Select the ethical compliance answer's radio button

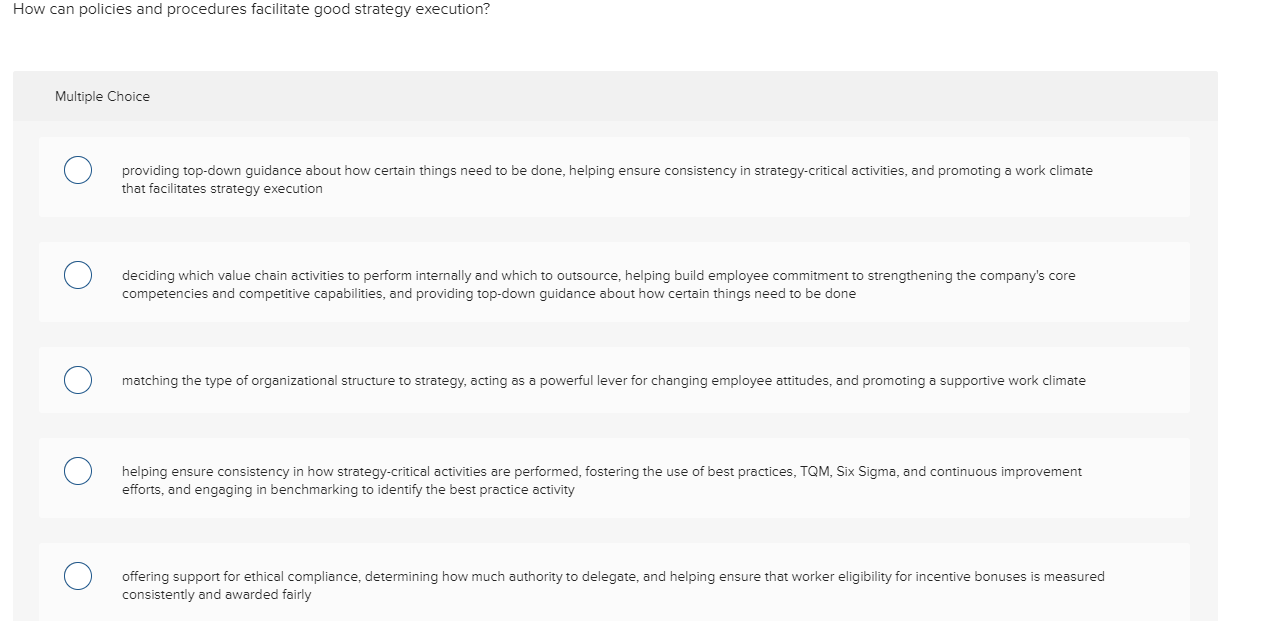coord(78,577)
